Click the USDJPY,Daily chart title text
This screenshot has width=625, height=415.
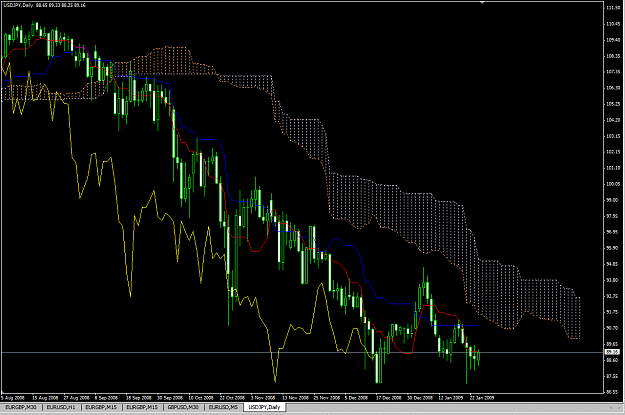(x=19, y=5)
